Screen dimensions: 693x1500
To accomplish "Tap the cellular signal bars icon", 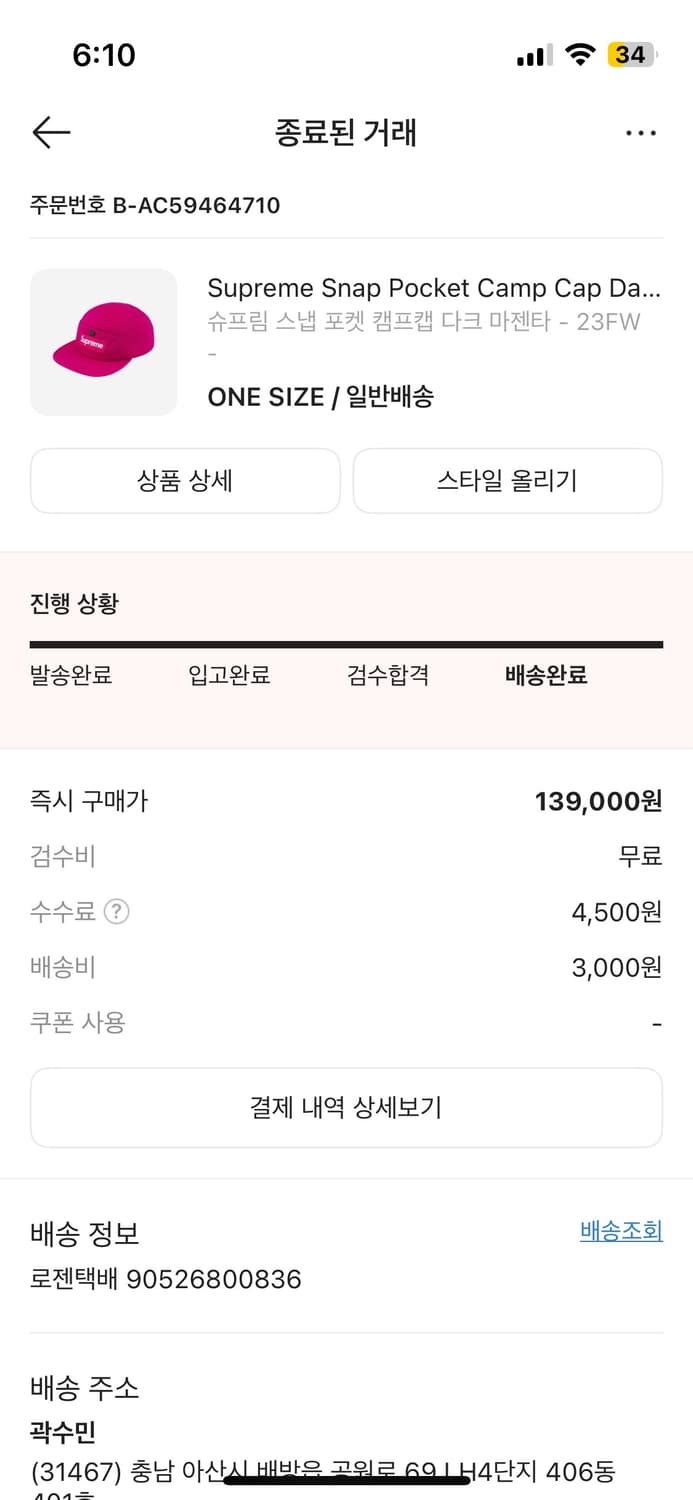I will click(534, 56).
